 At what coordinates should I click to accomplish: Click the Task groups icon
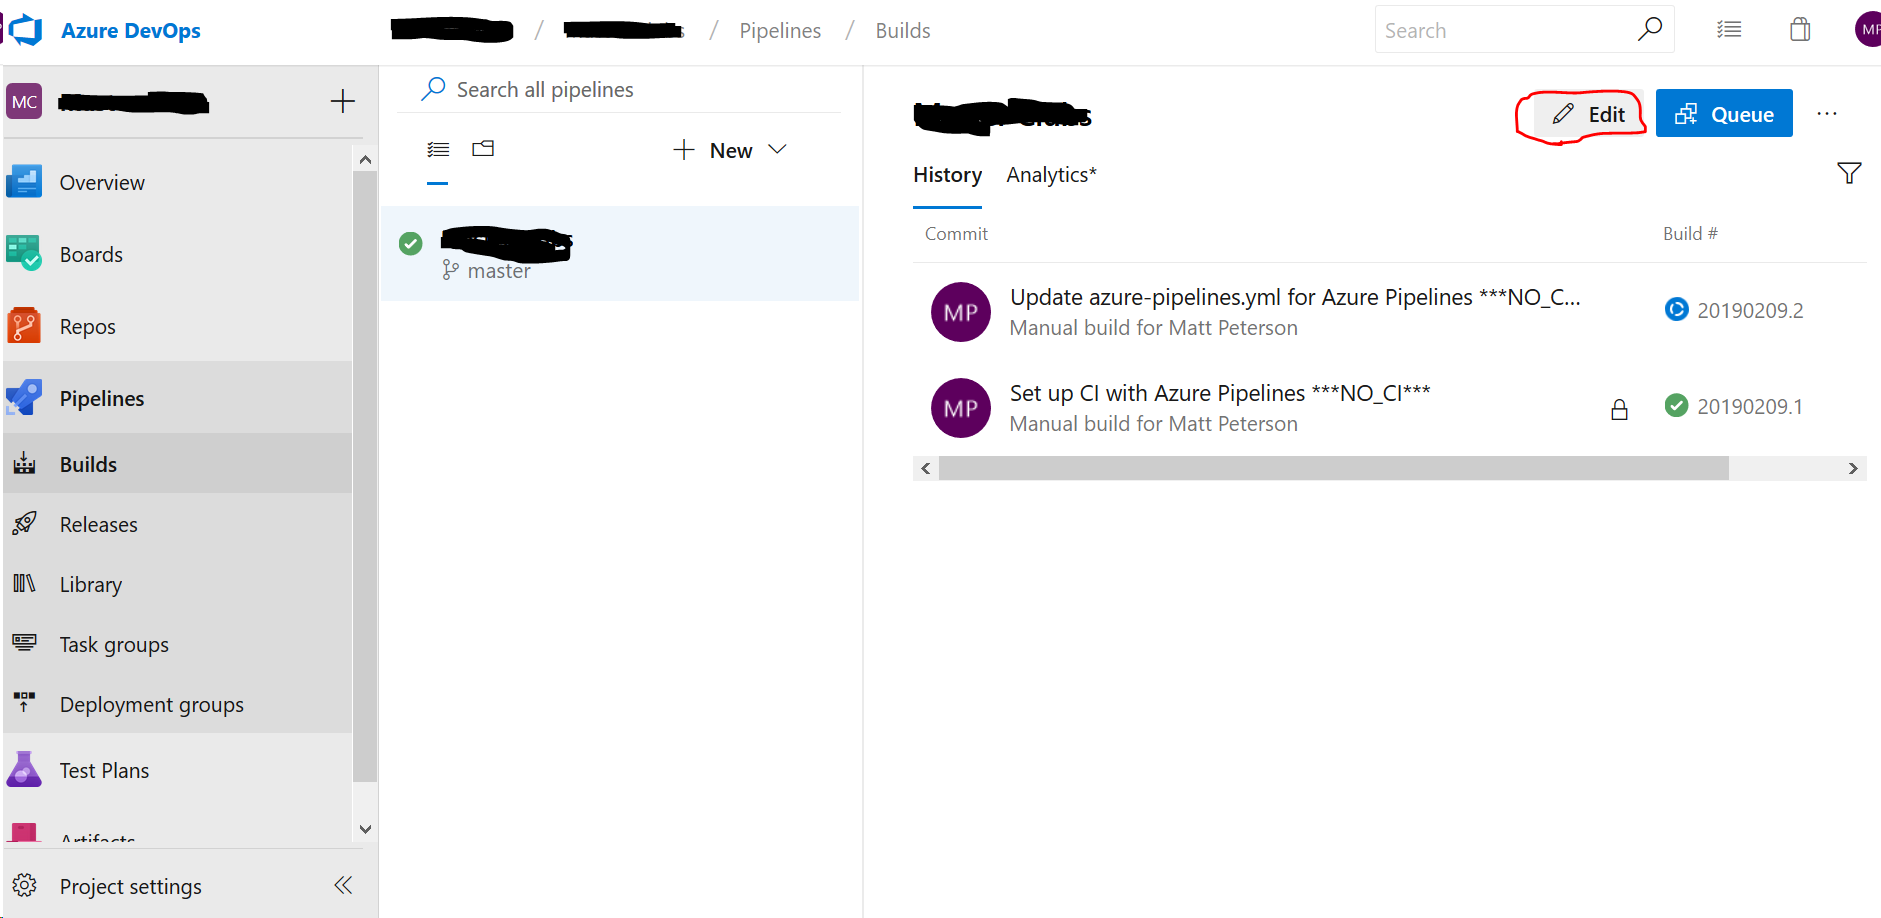tap(25, 644)
